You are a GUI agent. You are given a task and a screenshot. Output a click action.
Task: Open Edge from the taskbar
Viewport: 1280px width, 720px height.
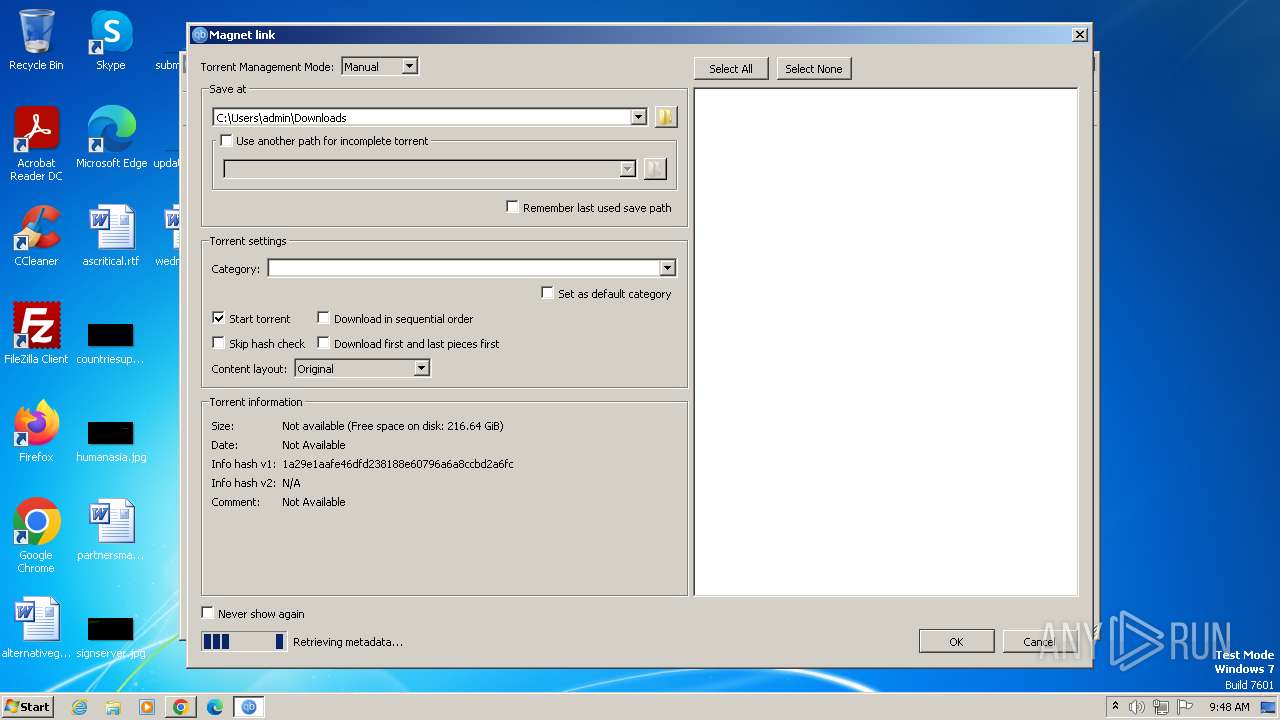[215, 707]
